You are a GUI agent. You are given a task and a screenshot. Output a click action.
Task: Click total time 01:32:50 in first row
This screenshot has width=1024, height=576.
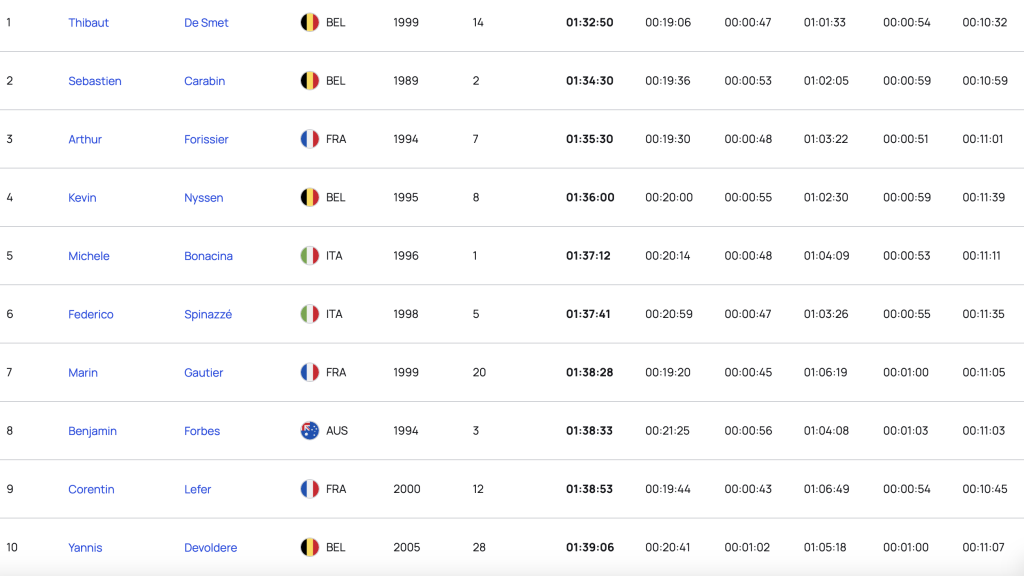[x=590, y=22]
